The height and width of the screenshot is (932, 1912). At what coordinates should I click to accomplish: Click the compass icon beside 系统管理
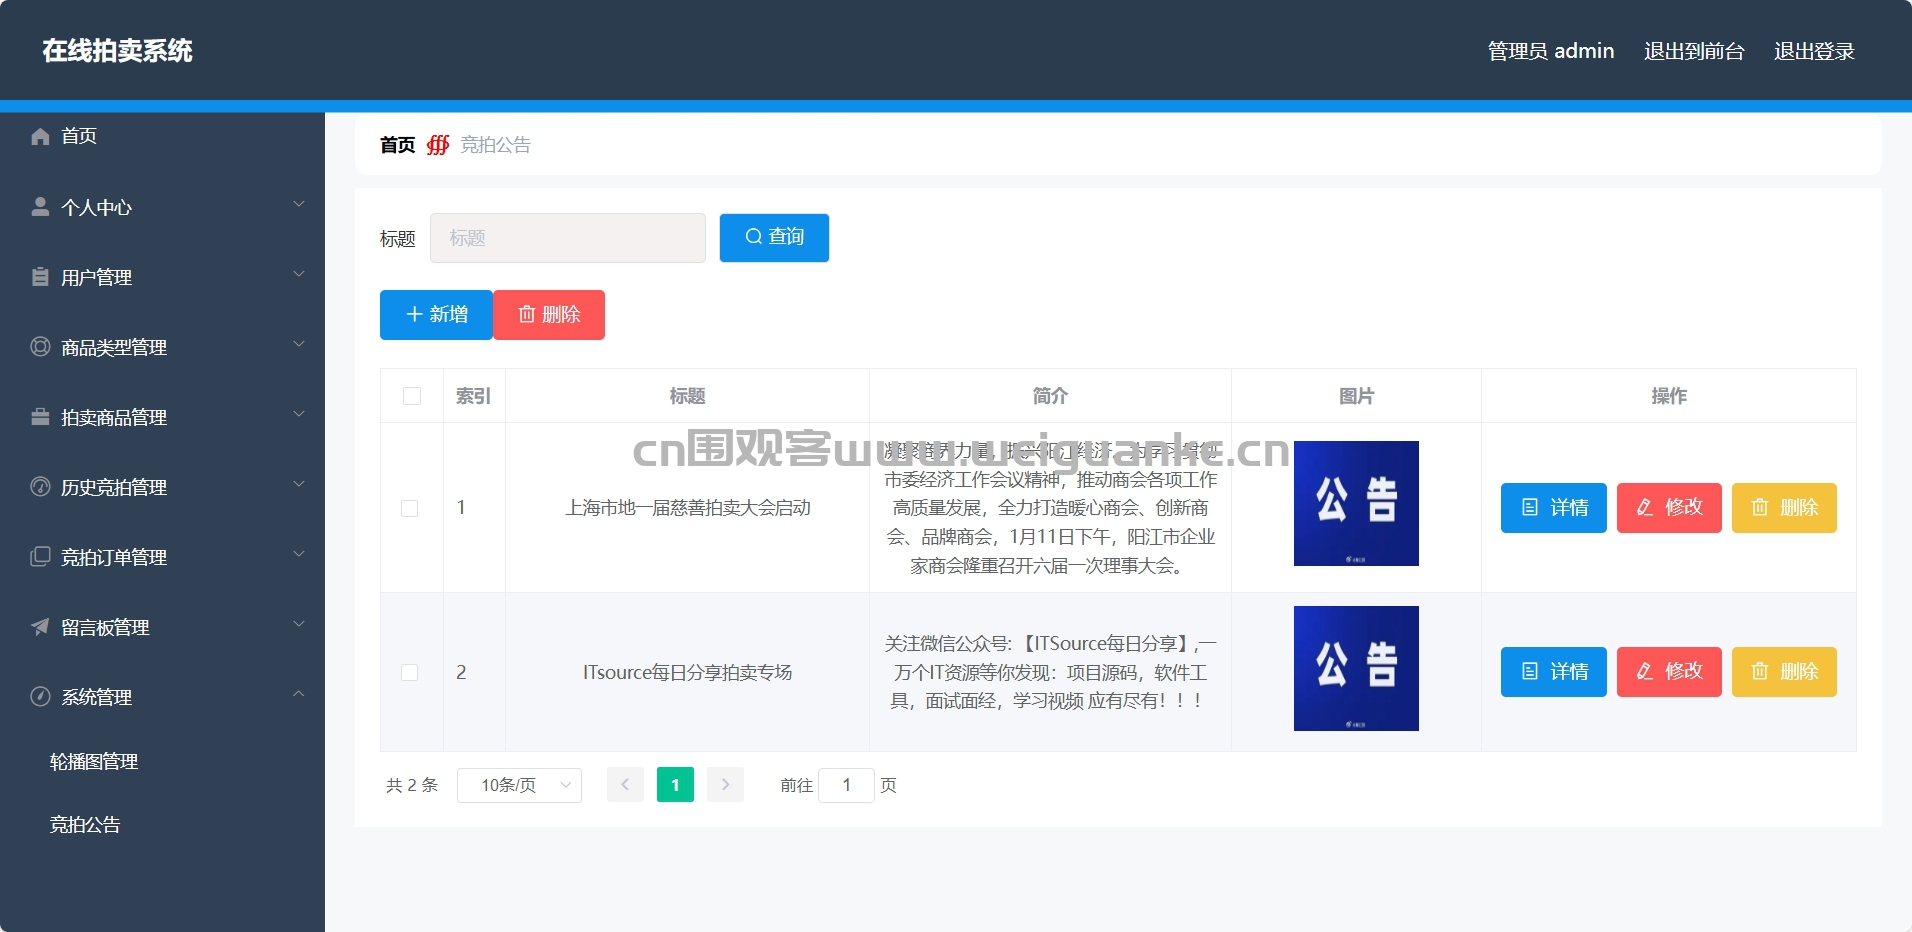coord(40,697)
